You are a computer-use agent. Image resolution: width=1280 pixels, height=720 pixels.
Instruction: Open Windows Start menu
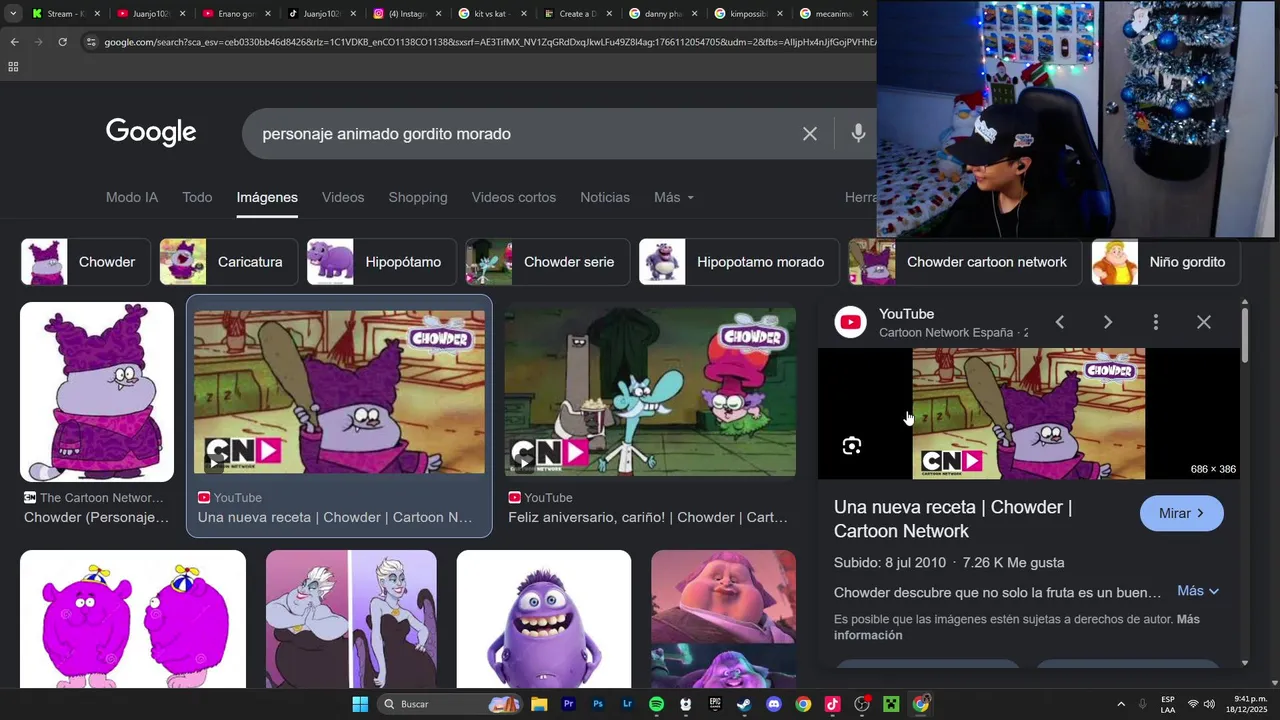point(360,704)
